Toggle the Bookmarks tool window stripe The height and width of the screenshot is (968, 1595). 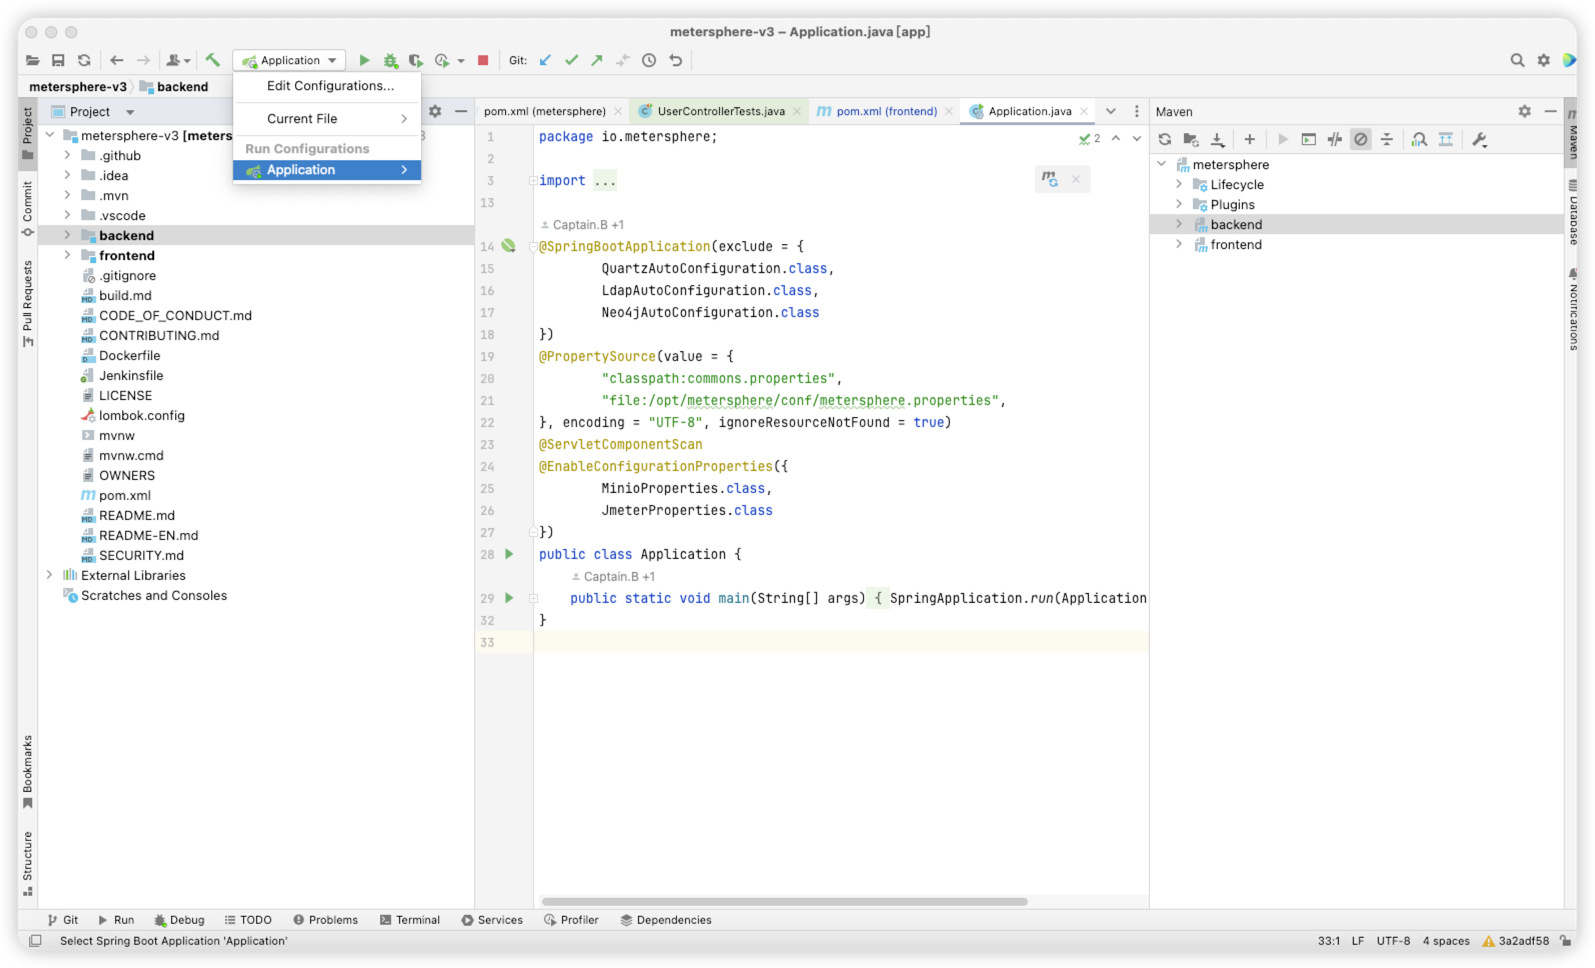(x=27, y=772)
